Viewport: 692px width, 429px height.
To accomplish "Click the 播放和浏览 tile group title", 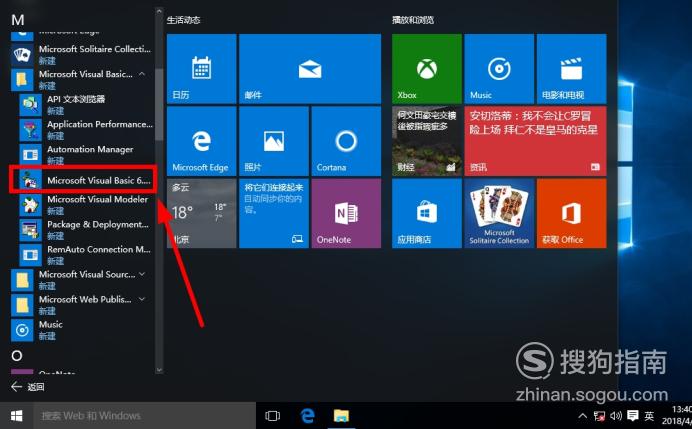I will coord(413,20).
